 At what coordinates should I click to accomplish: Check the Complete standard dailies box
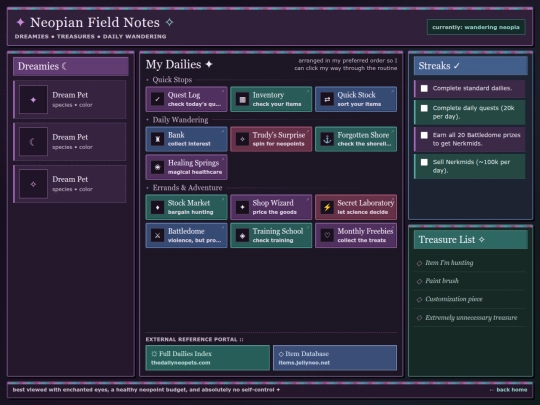point(424,89)
